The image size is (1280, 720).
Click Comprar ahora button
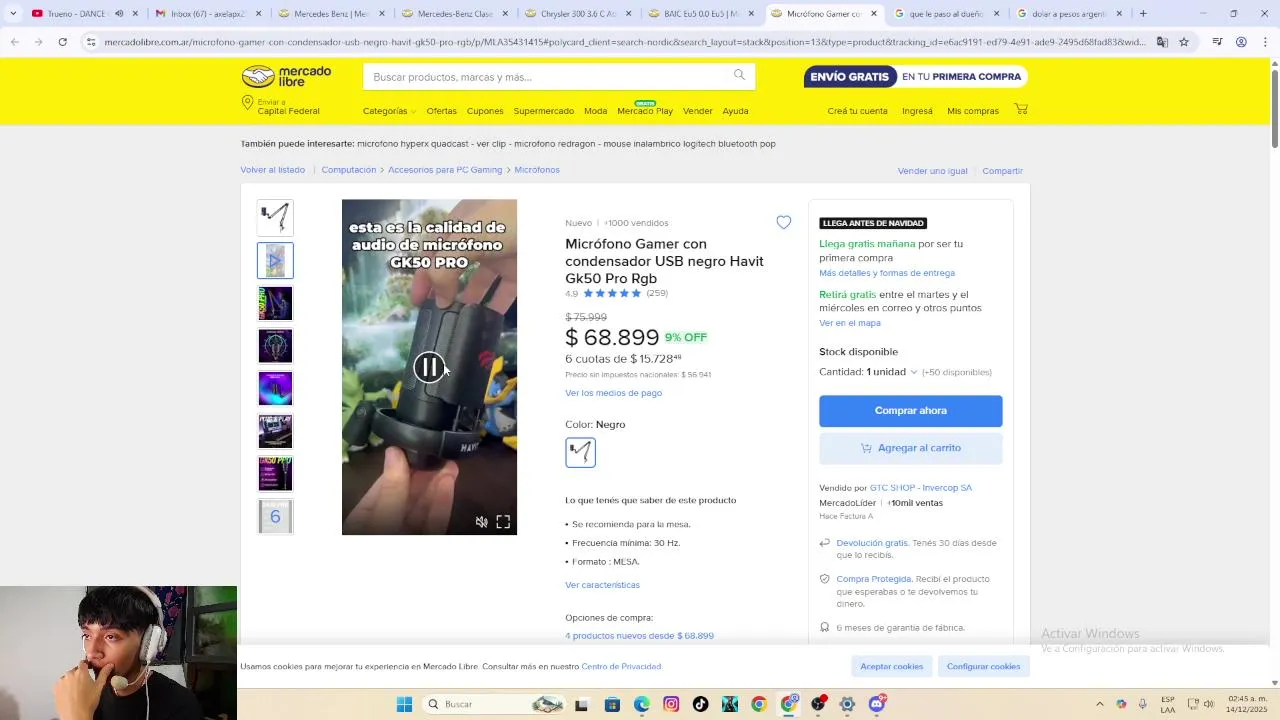tap(911, 411)
